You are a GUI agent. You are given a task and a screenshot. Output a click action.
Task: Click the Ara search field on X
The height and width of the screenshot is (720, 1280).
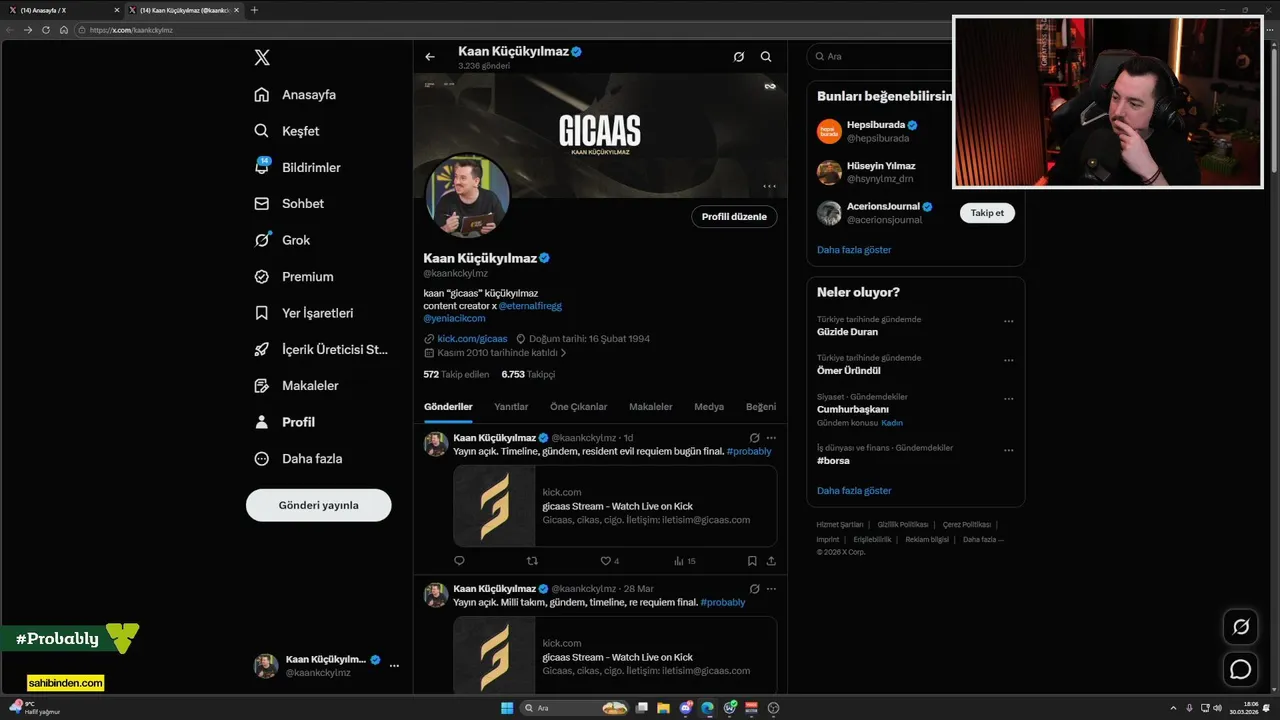click(x=880, y=57)
